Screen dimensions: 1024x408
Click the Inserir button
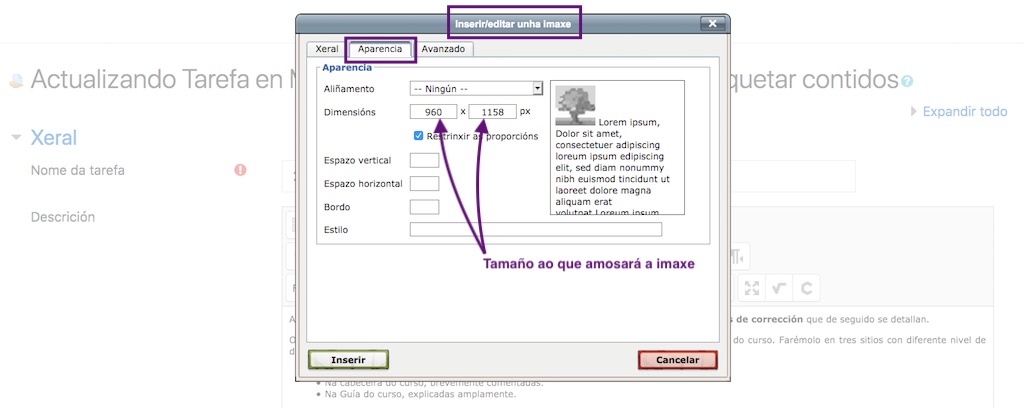(x=348, y=360)
